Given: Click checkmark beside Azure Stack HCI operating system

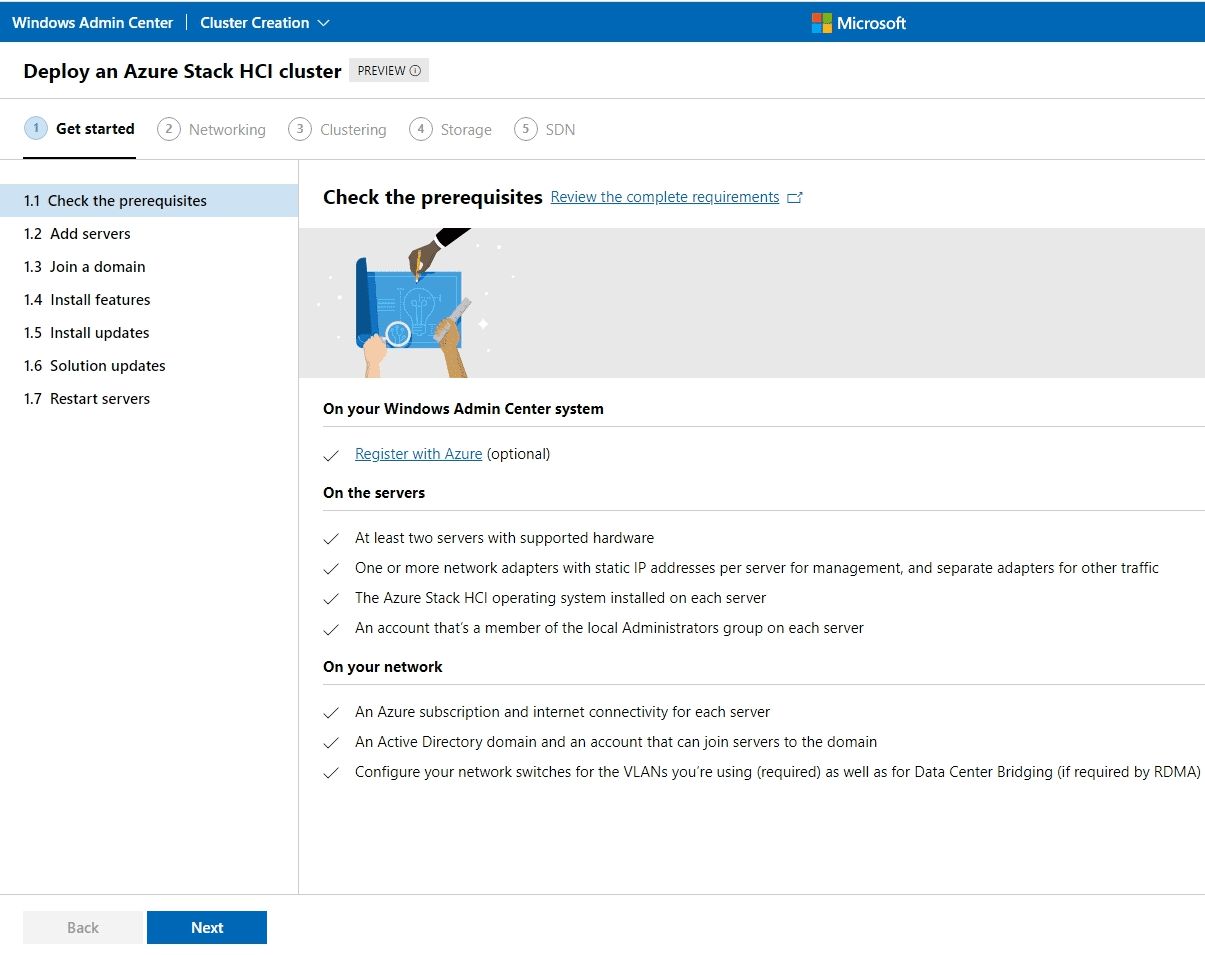Looking at the screenshot, I should pyautogui.click(x=331, y=599).
